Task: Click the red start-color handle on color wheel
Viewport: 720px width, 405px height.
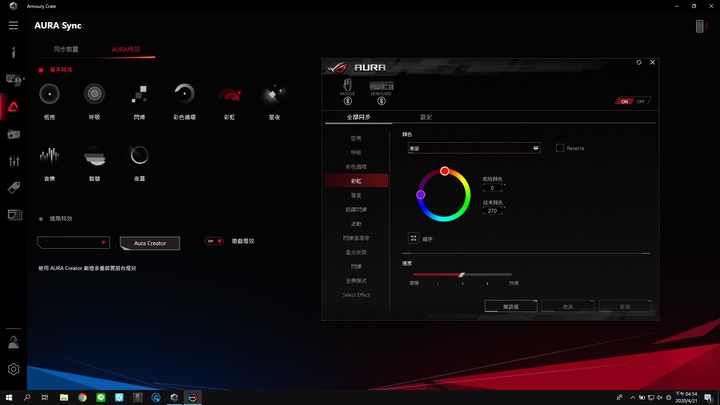Action: pyautogui.click(x=444, y=171)
